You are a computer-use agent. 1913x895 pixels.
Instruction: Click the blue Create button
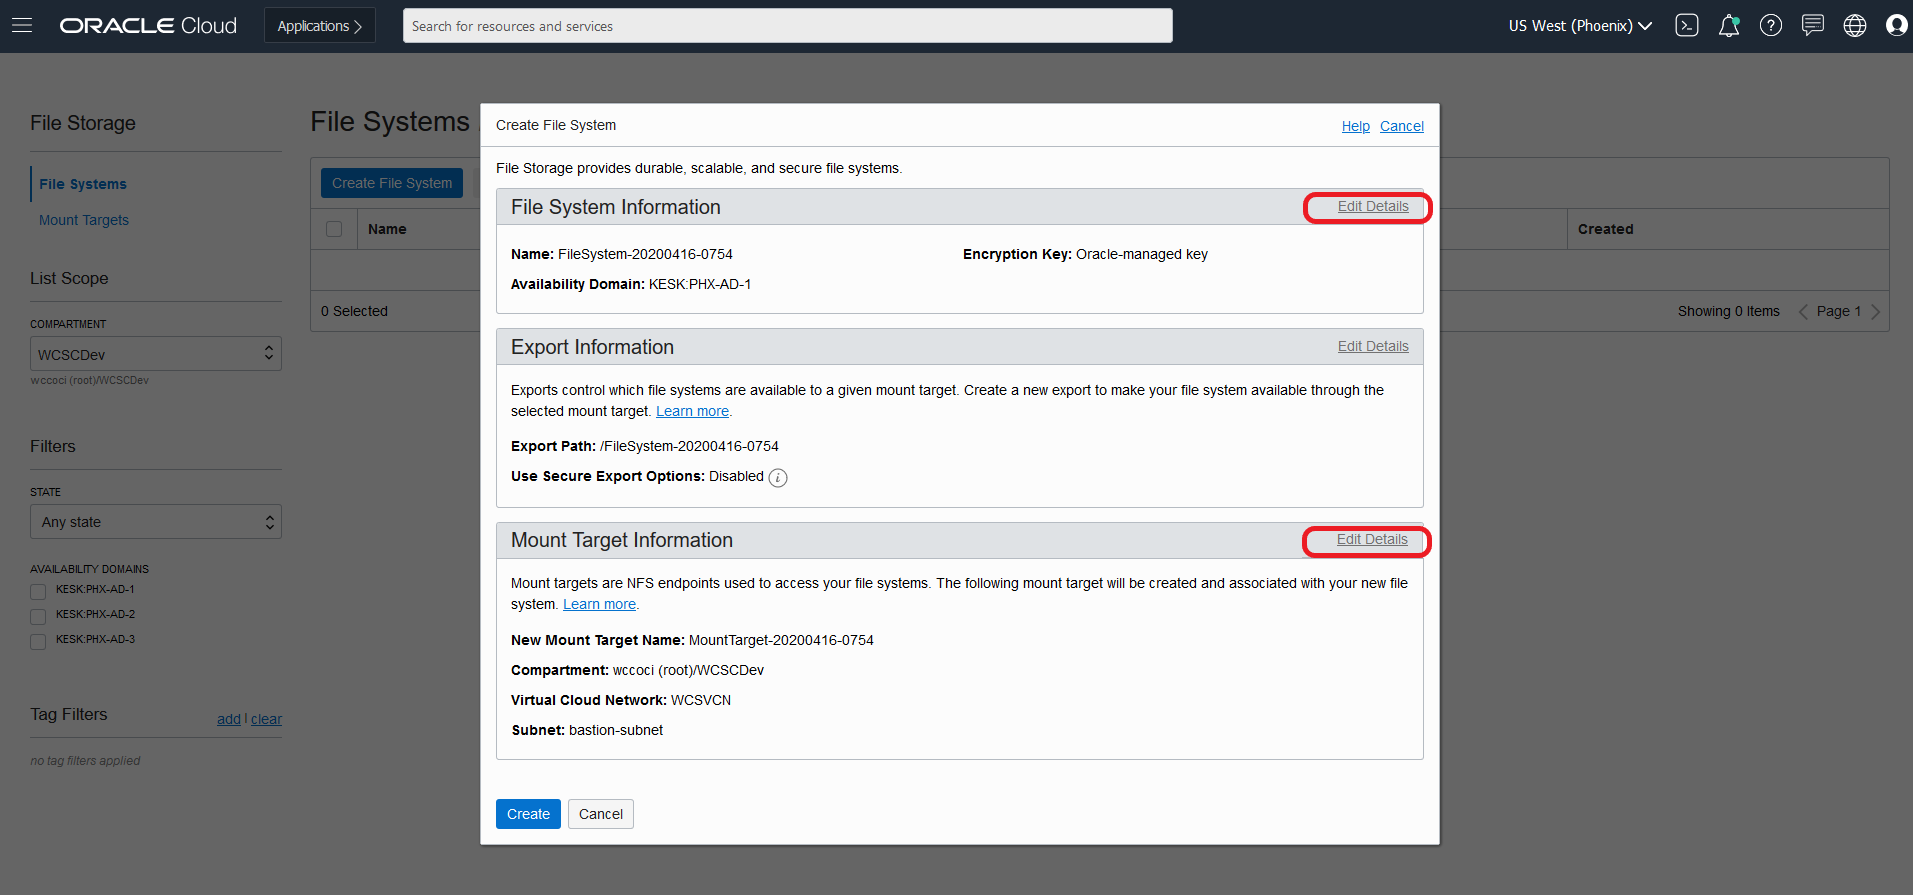click(528, 814)
